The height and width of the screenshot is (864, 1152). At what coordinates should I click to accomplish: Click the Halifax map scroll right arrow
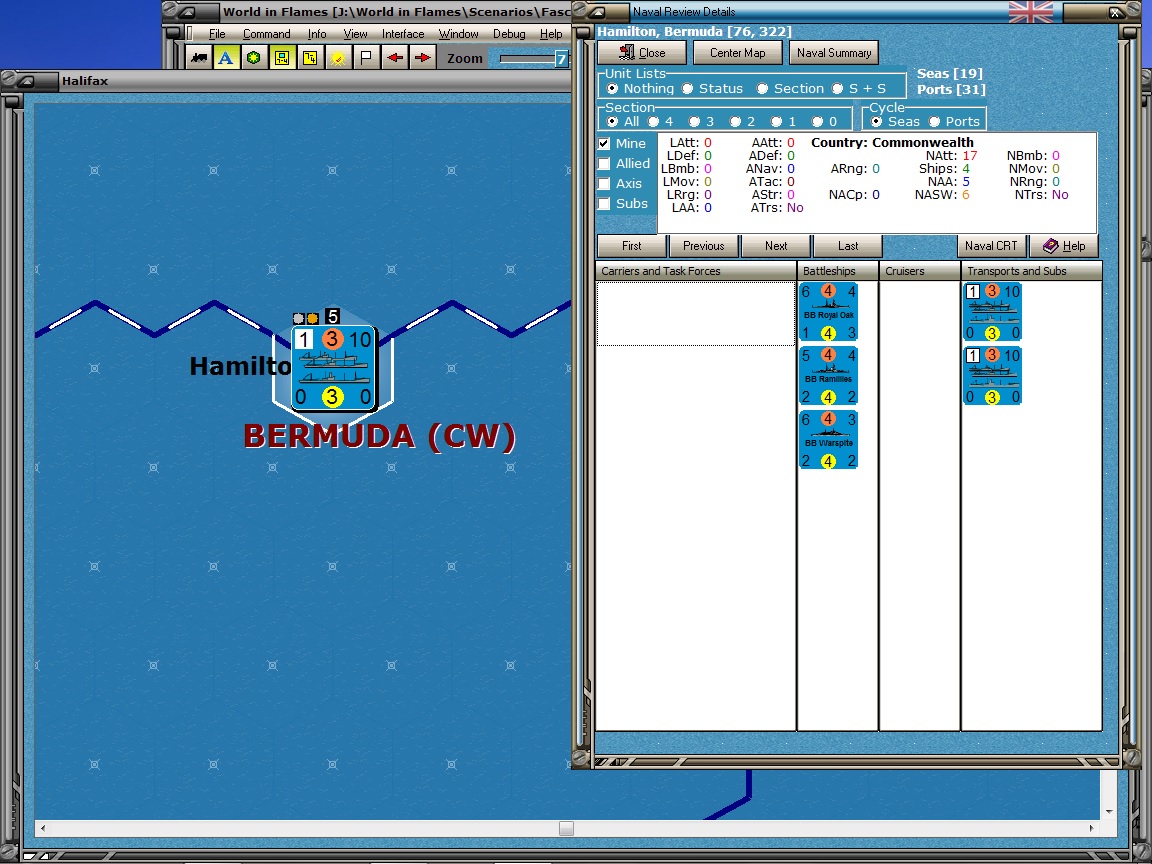click(1091, 828)
